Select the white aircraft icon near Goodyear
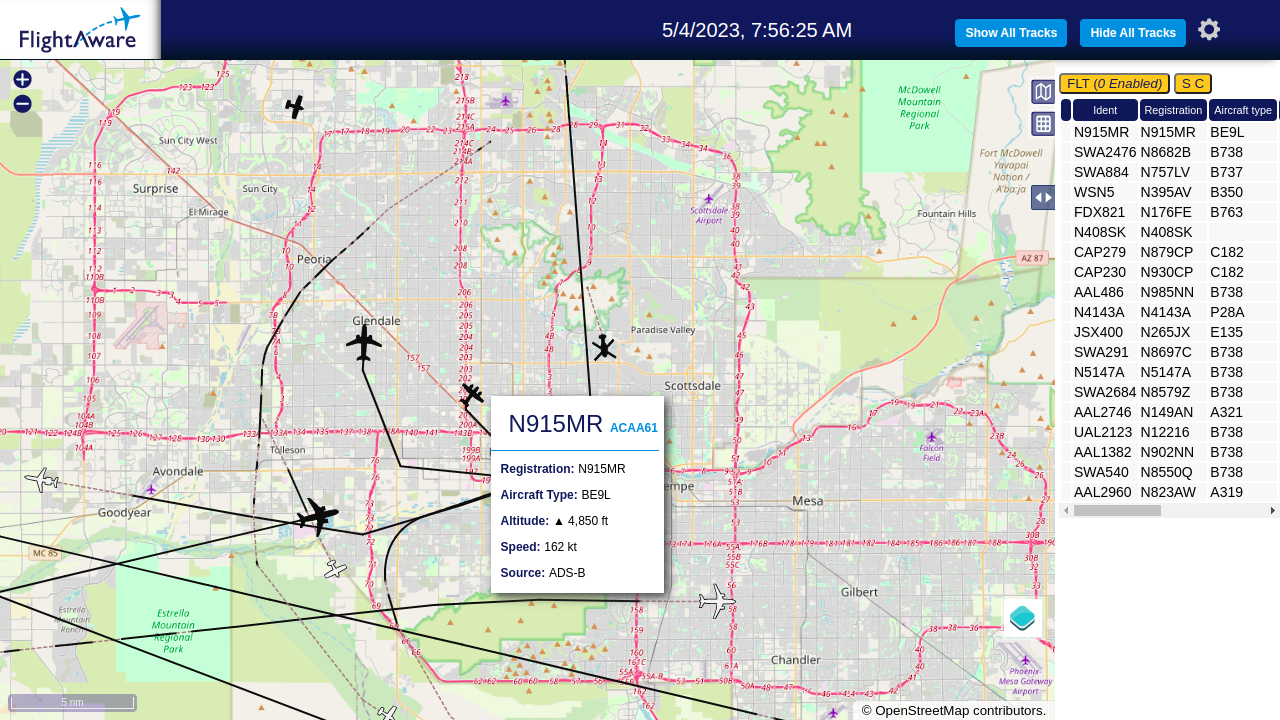This screenshot has height=720, width=1280. (x=41, y=480)
